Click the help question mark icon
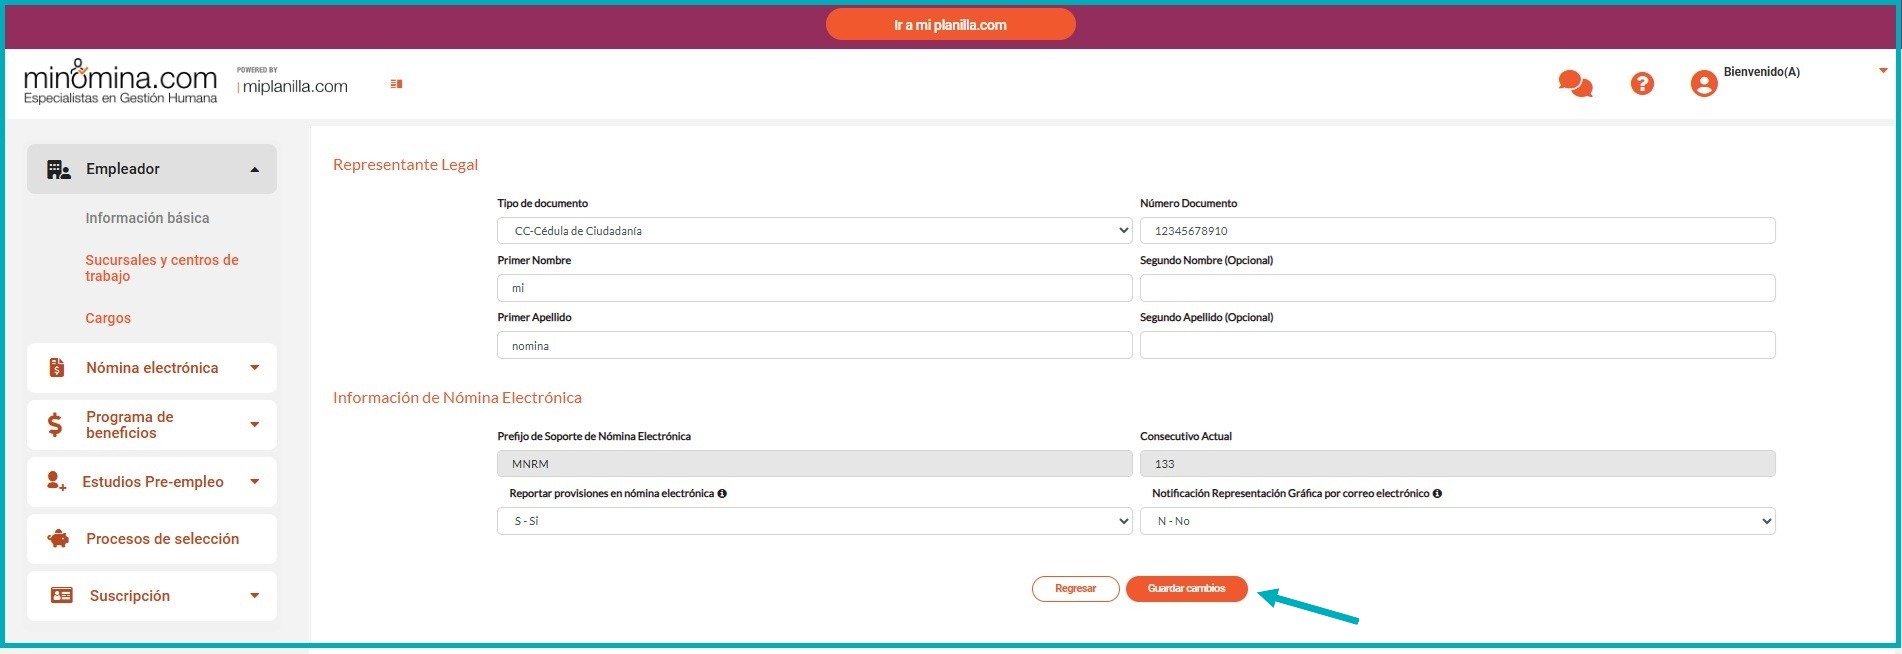 point(1642,84)
